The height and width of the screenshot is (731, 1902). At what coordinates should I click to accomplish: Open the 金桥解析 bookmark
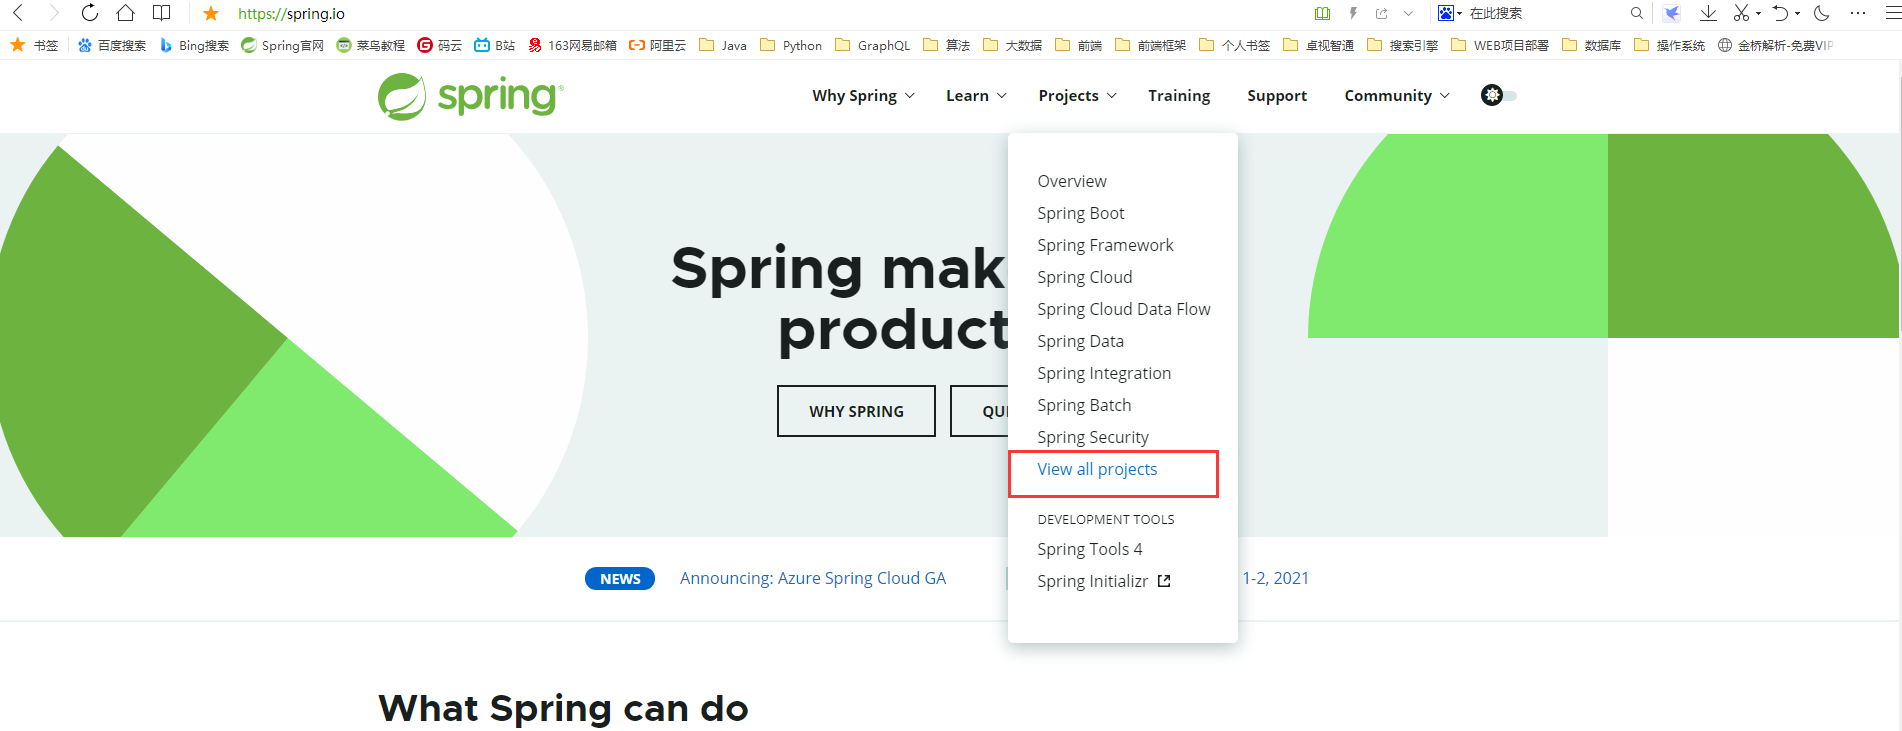click(1775, 45)
